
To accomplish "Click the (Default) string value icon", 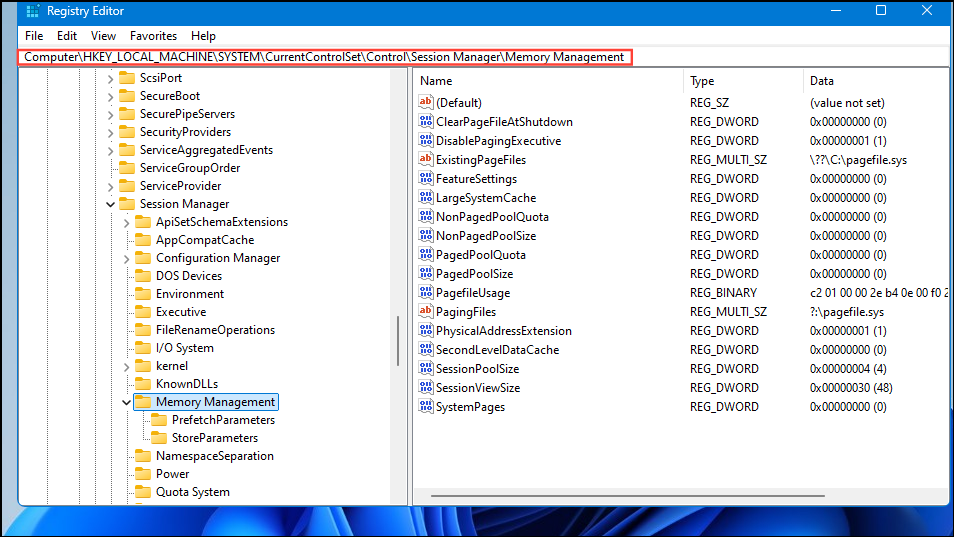I will coord(425,102).
